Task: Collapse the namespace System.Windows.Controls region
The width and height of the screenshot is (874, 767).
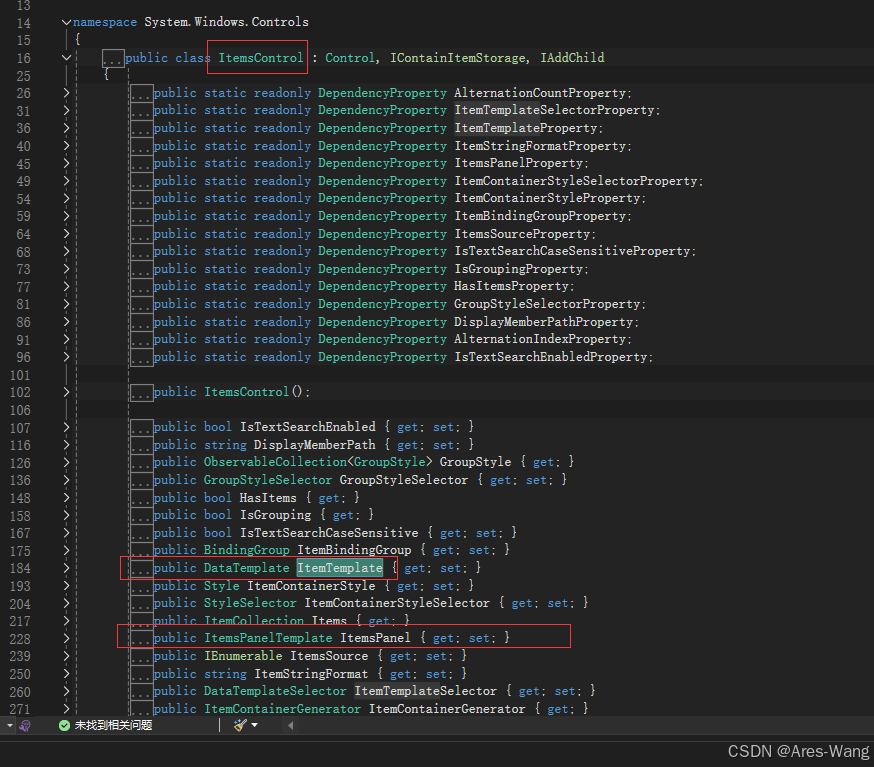Action: 66,21
